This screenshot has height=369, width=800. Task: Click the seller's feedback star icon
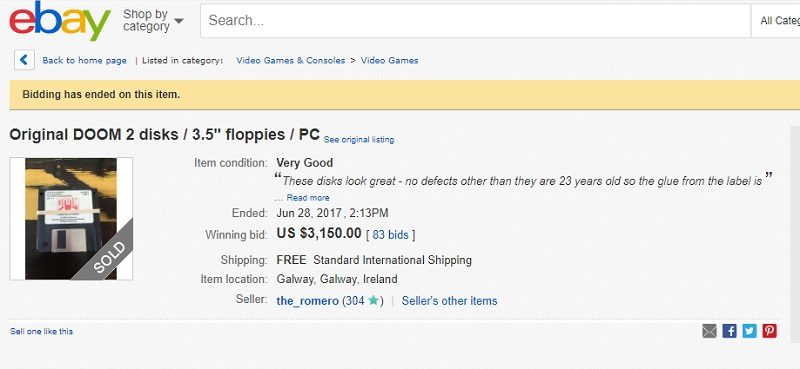click(373, 300)
